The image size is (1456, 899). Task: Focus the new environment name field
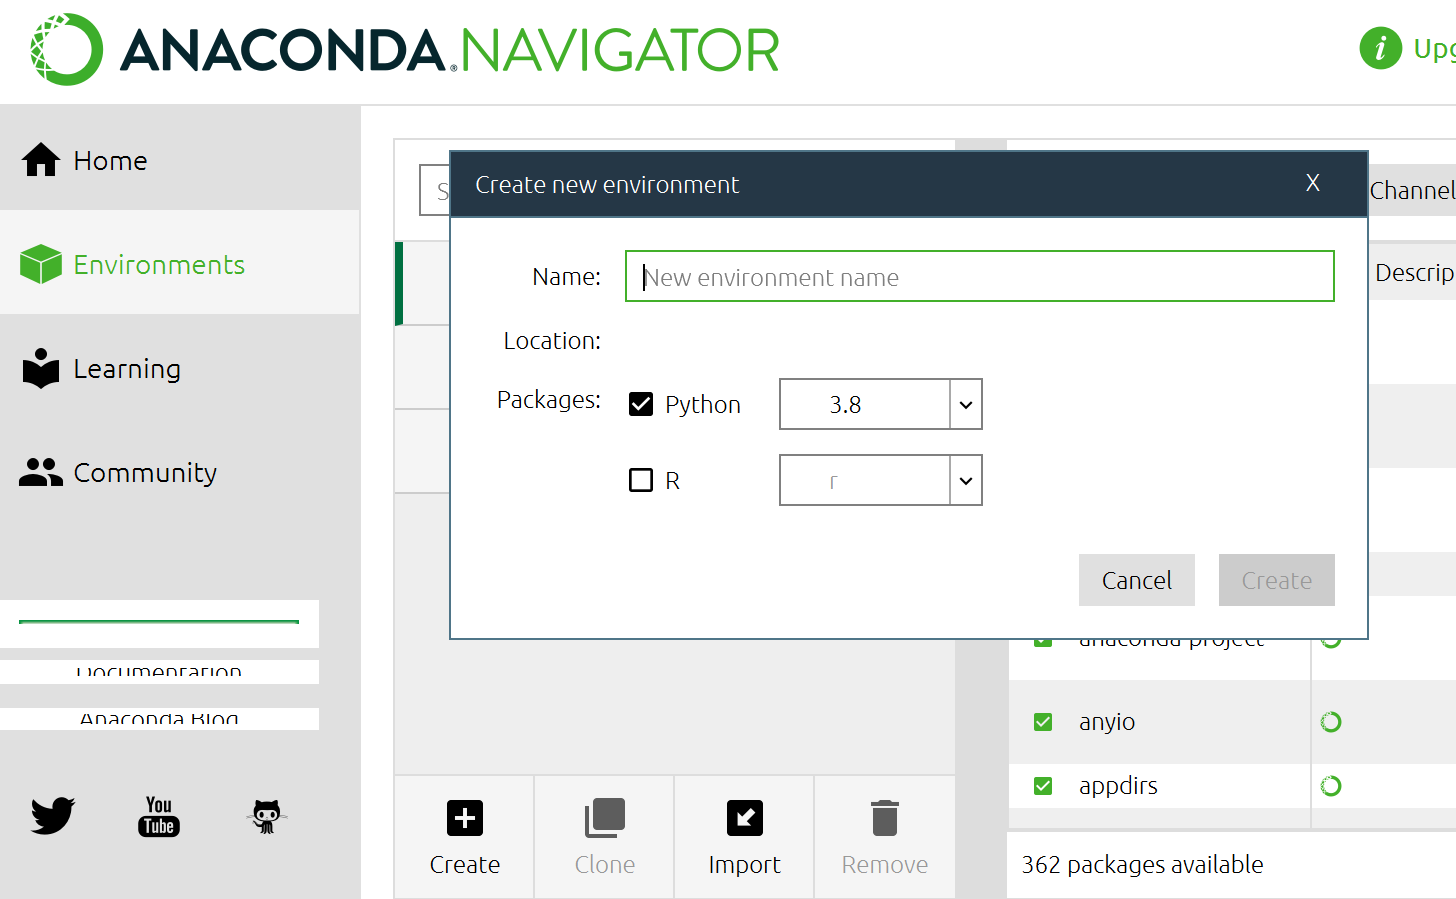coord(980,276)
